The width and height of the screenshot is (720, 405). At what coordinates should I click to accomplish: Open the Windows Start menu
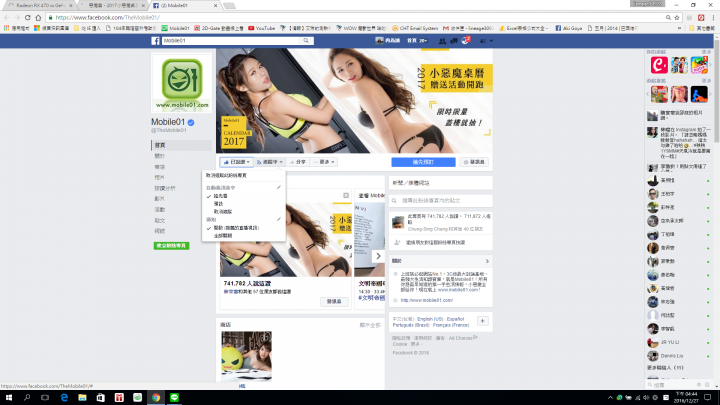pyautogui.click(x=9, y=398)
